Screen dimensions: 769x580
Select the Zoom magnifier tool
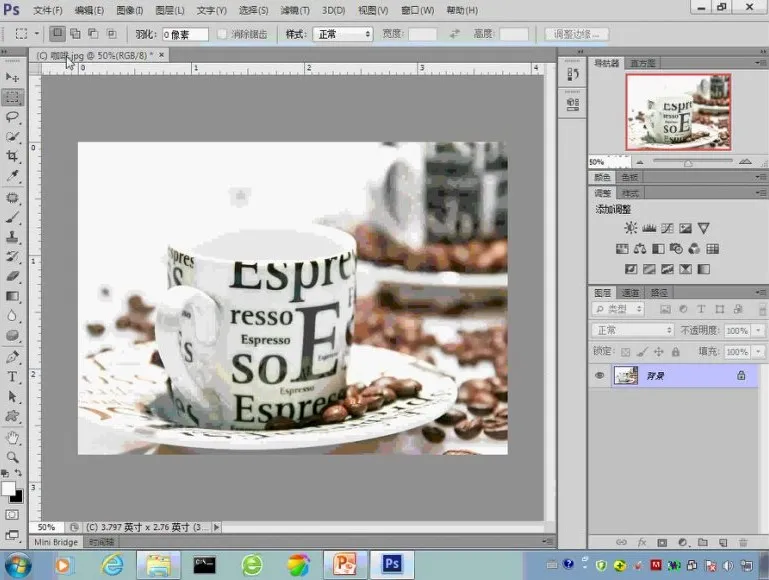[x=13, y=456]
